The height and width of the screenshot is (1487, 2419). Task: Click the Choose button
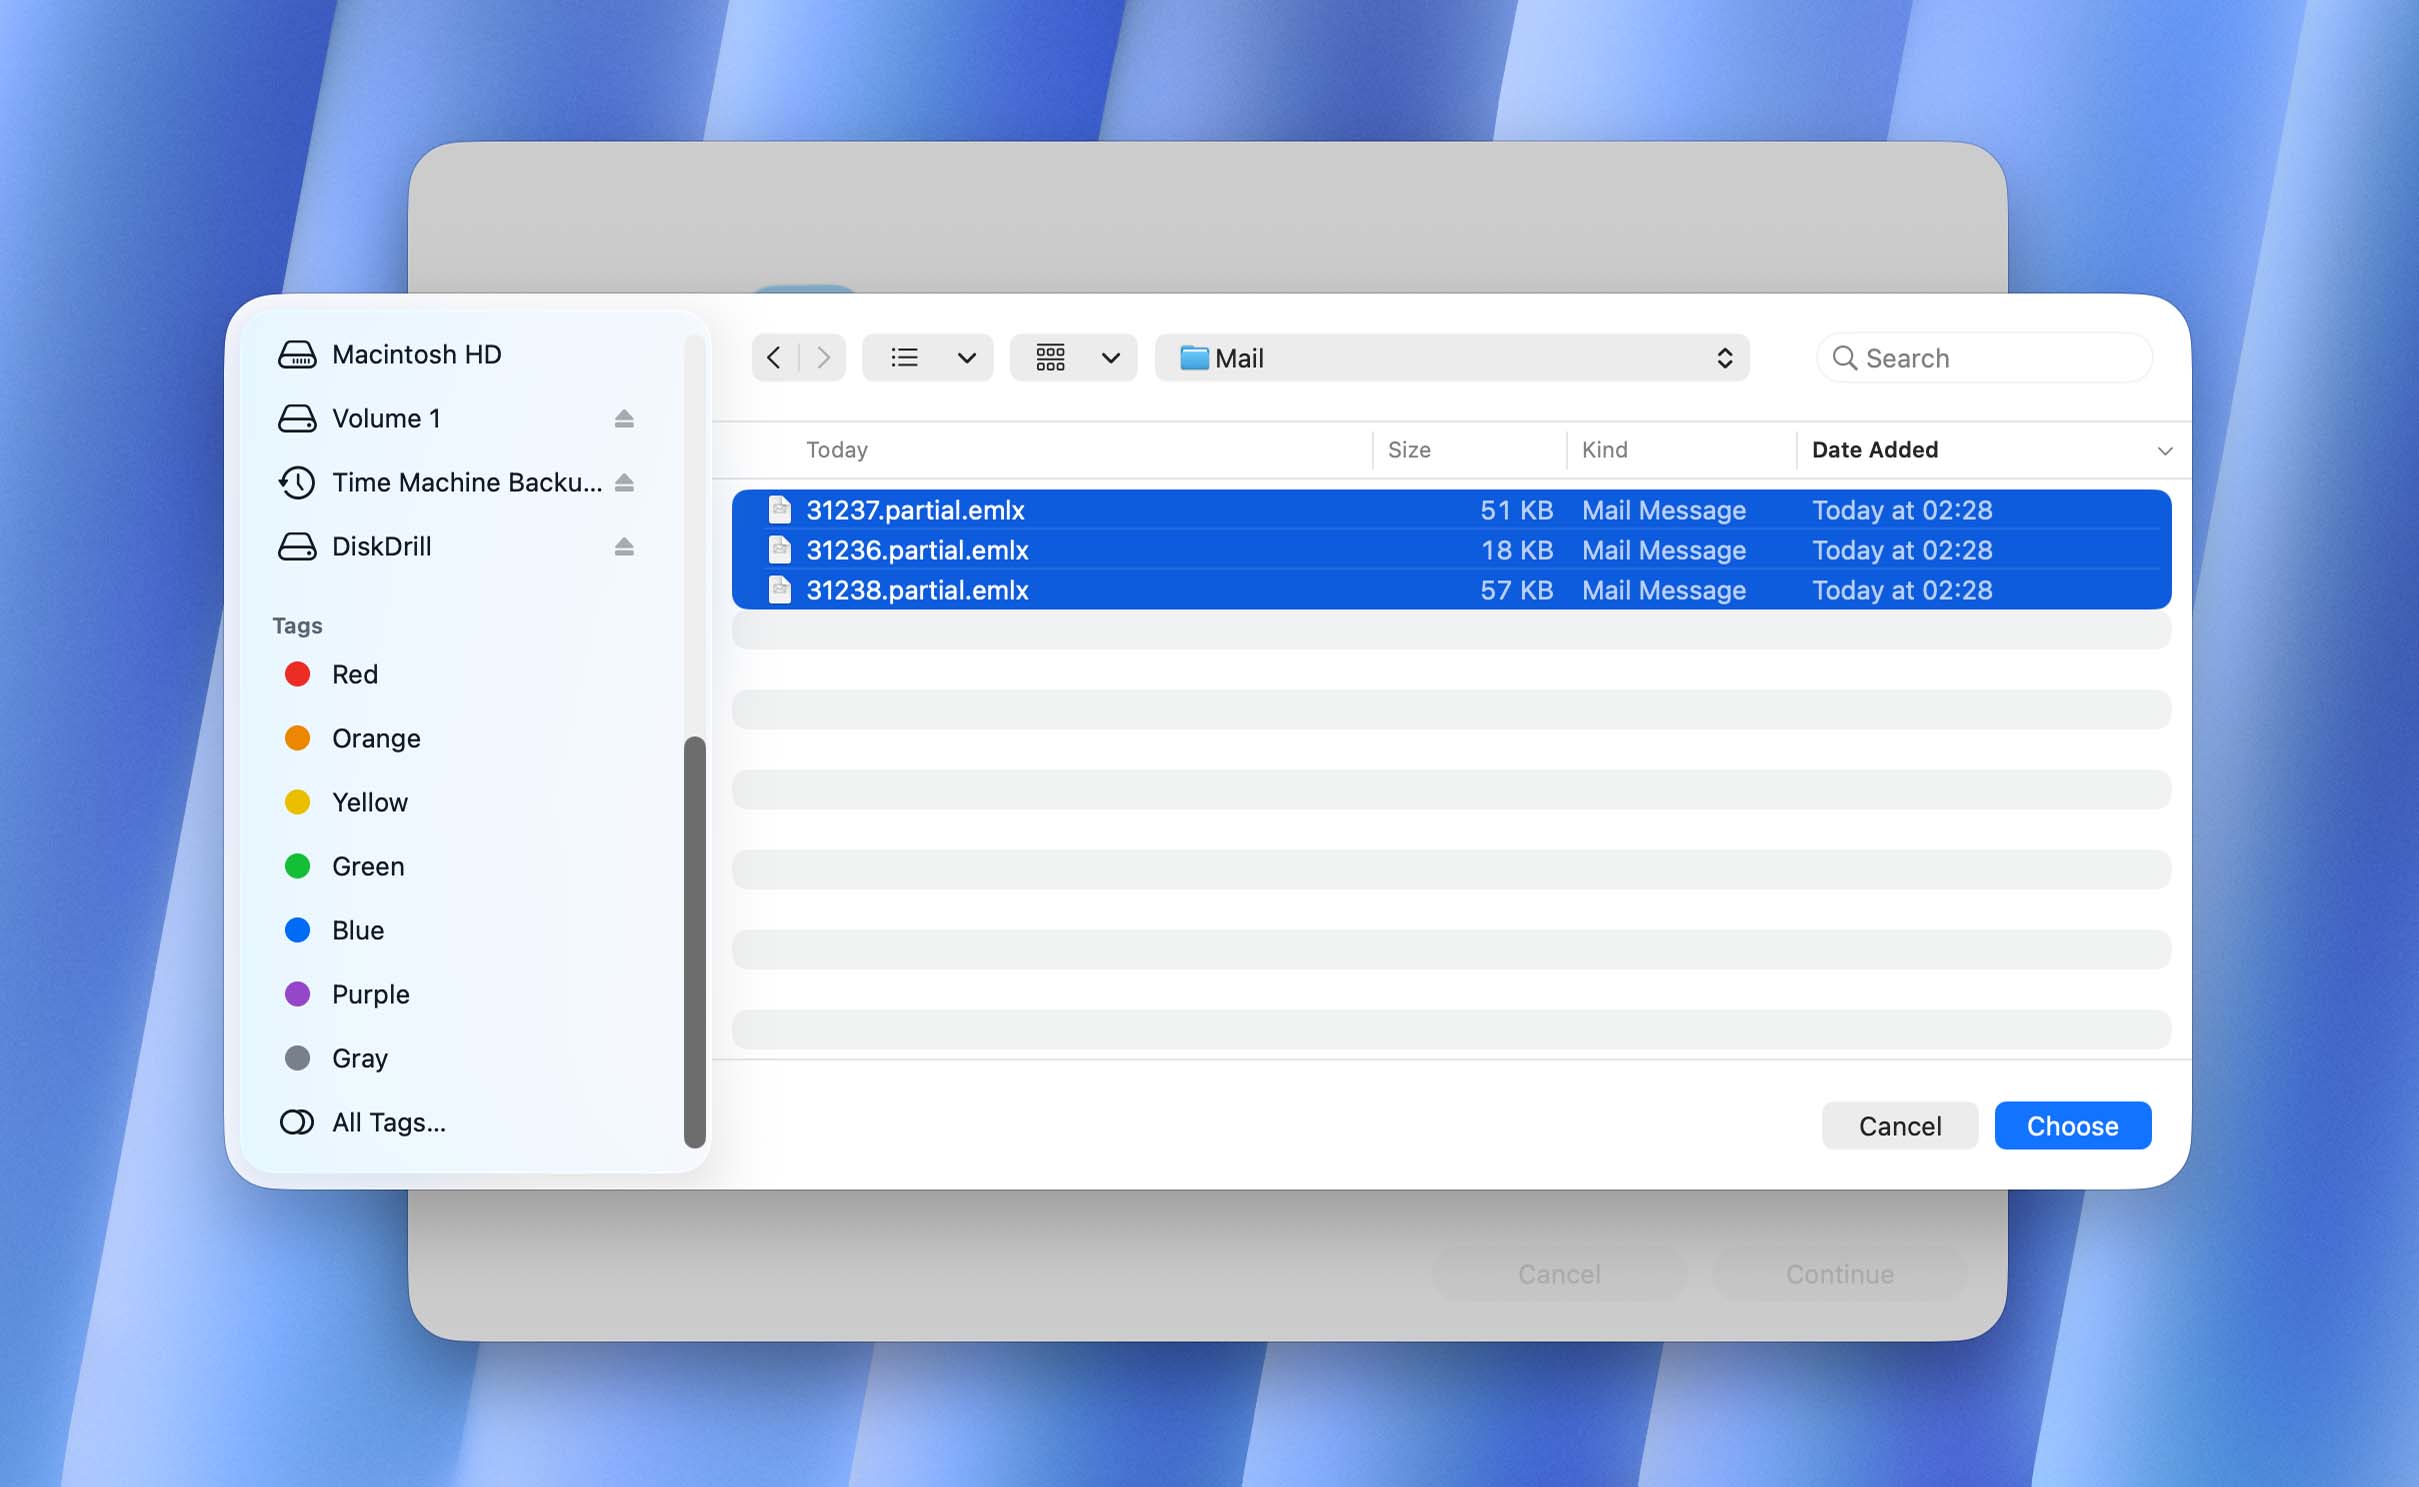tap(2072, 1125)
